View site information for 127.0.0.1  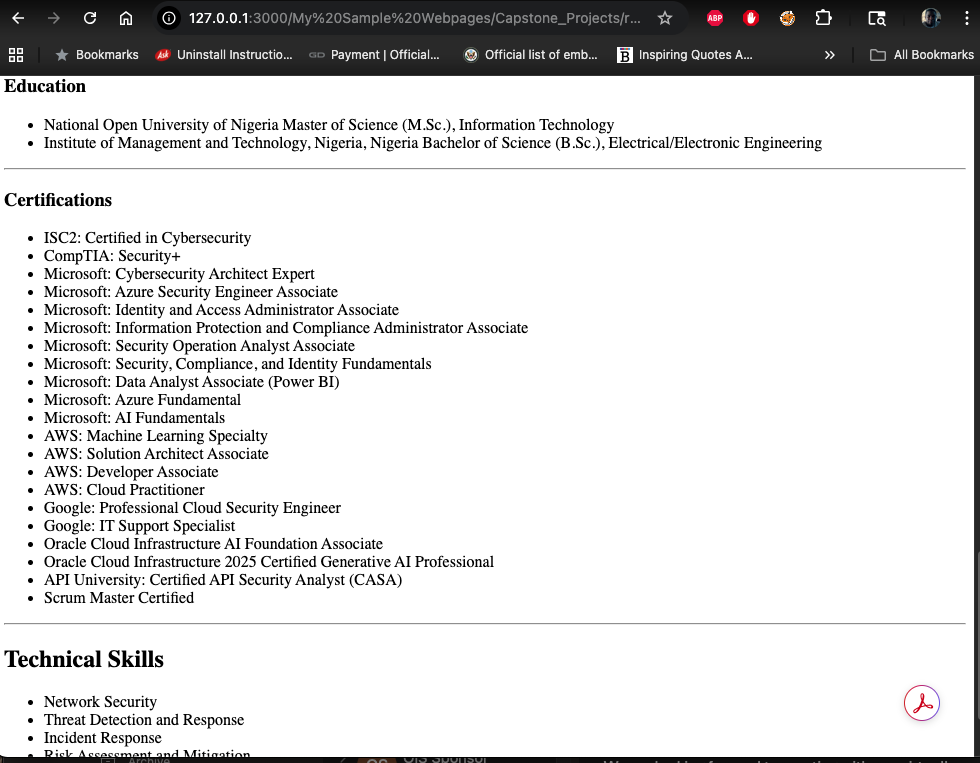tap(170, 18)
